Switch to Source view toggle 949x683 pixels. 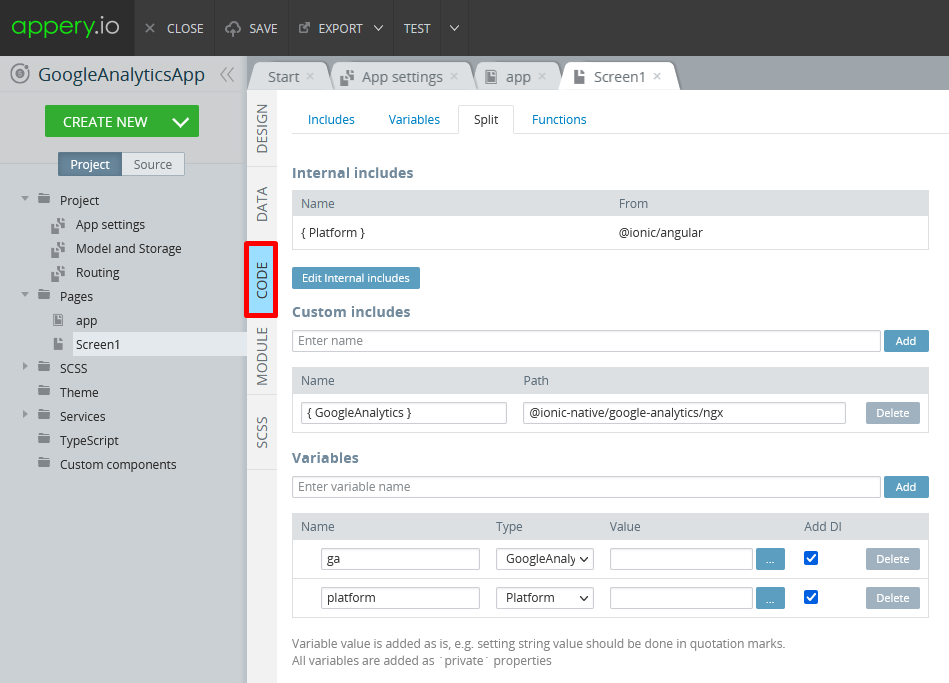153,164
